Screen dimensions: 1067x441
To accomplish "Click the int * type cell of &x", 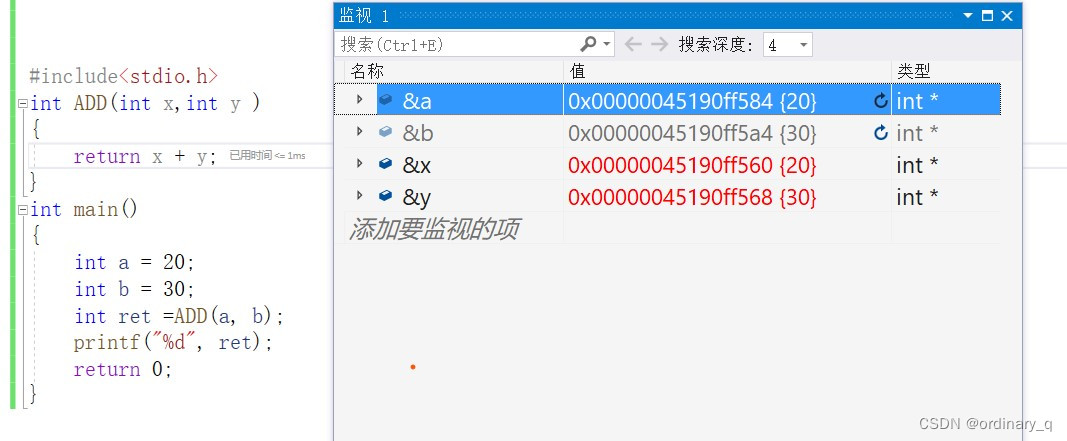I will pos(918,165).
